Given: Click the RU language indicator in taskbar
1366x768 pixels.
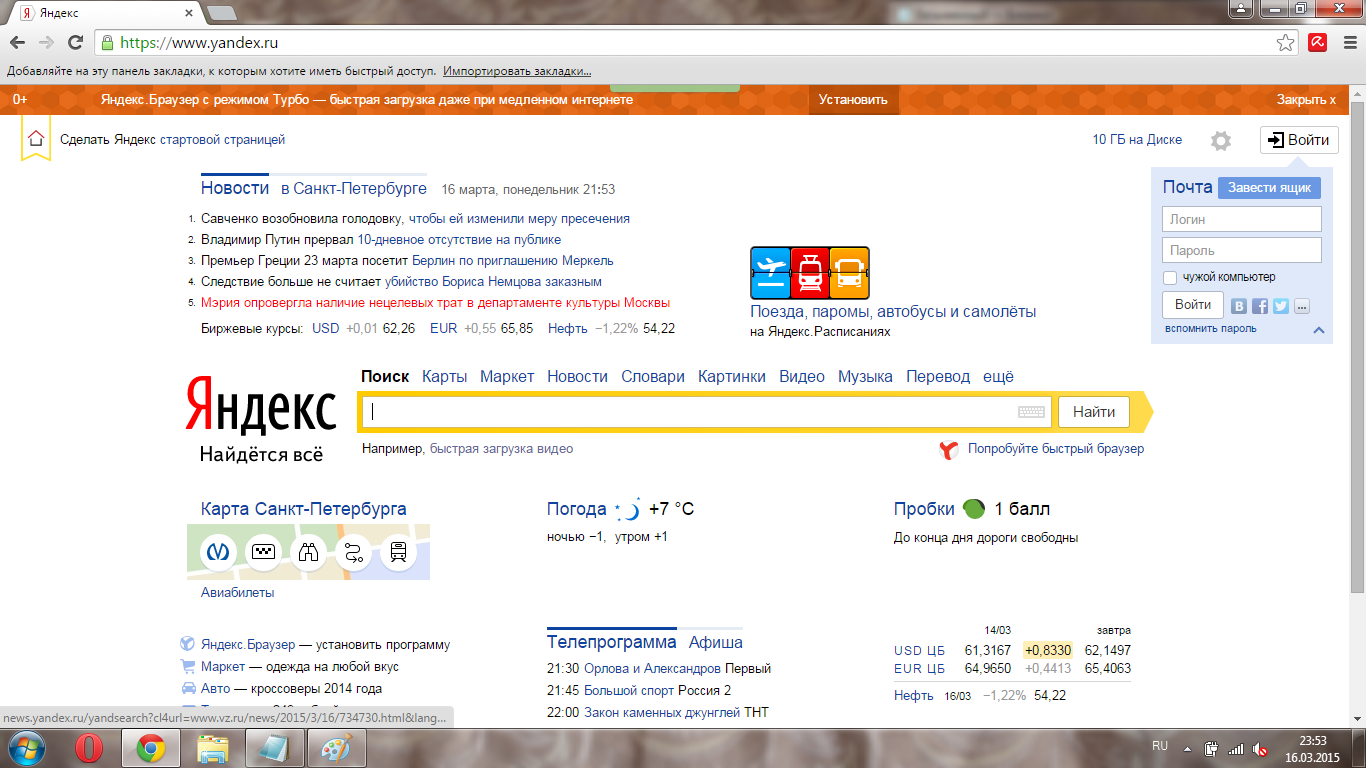Looking at the screenshot, I should click(x=1160, y=747).
